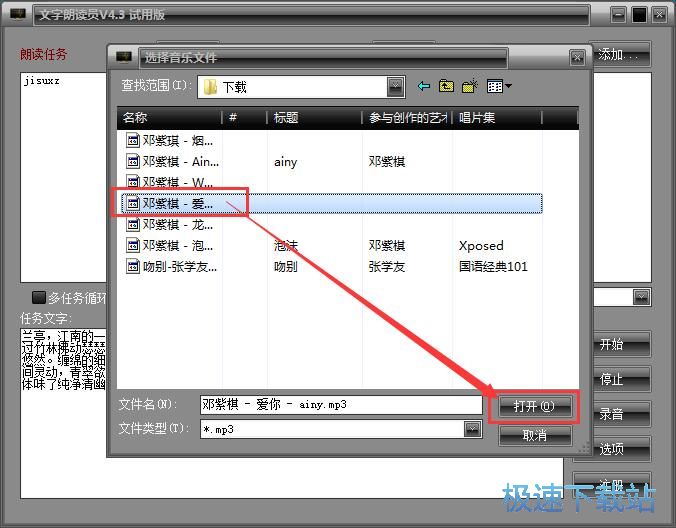
Task: Sort by the 唱片集 column header
Action: click(497, 118)
